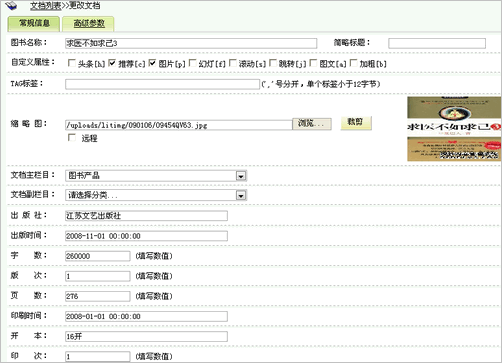
Task: Click the 缩略图 path input field
Action: pos(179,125)
